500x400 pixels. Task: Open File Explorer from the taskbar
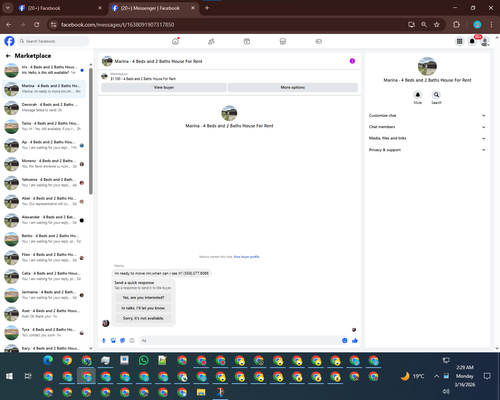tap(201, 392)
